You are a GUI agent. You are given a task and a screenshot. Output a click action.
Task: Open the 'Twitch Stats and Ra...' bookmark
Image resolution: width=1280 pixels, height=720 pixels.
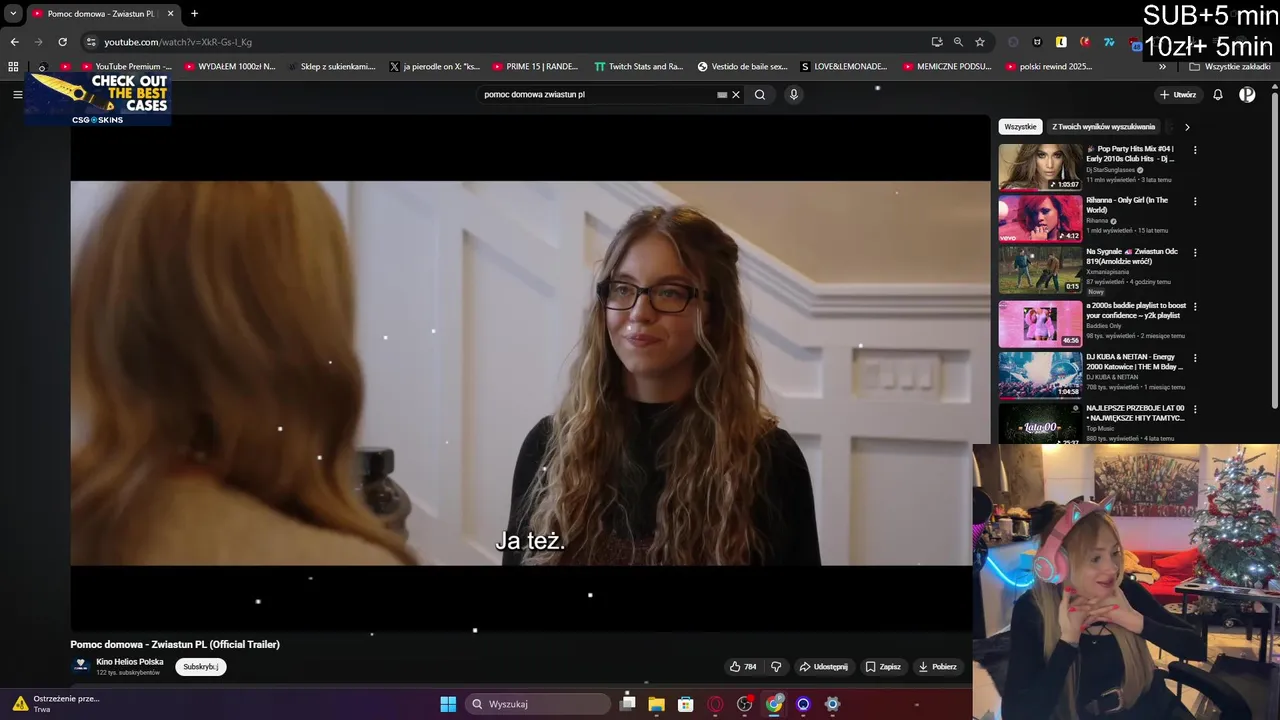pyautogui.click(x=639, y=67)
